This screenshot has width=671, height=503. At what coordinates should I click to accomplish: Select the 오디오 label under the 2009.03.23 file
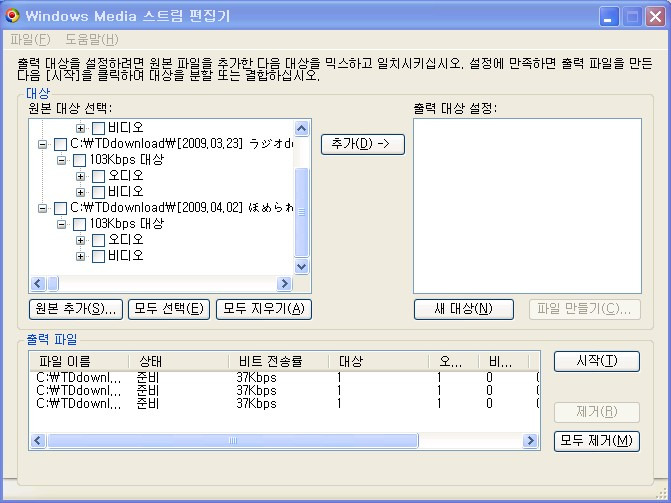pos(126,176)
